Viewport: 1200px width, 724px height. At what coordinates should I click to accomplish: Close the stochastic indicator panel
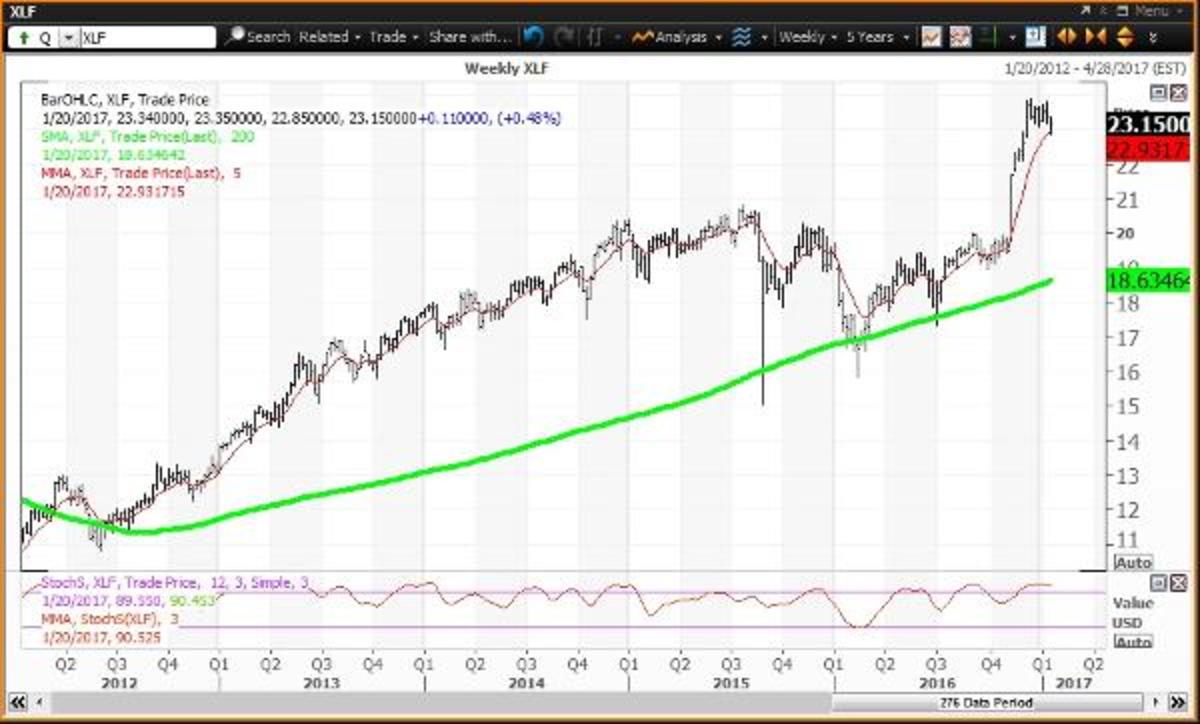coord(1176,582)
